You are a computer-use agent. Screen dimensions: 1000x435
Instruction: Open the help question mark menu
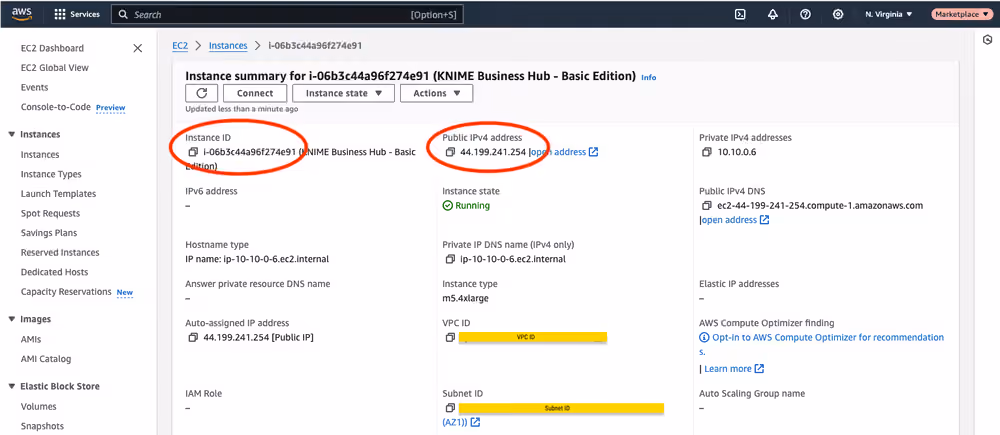[x=805, y=14]
